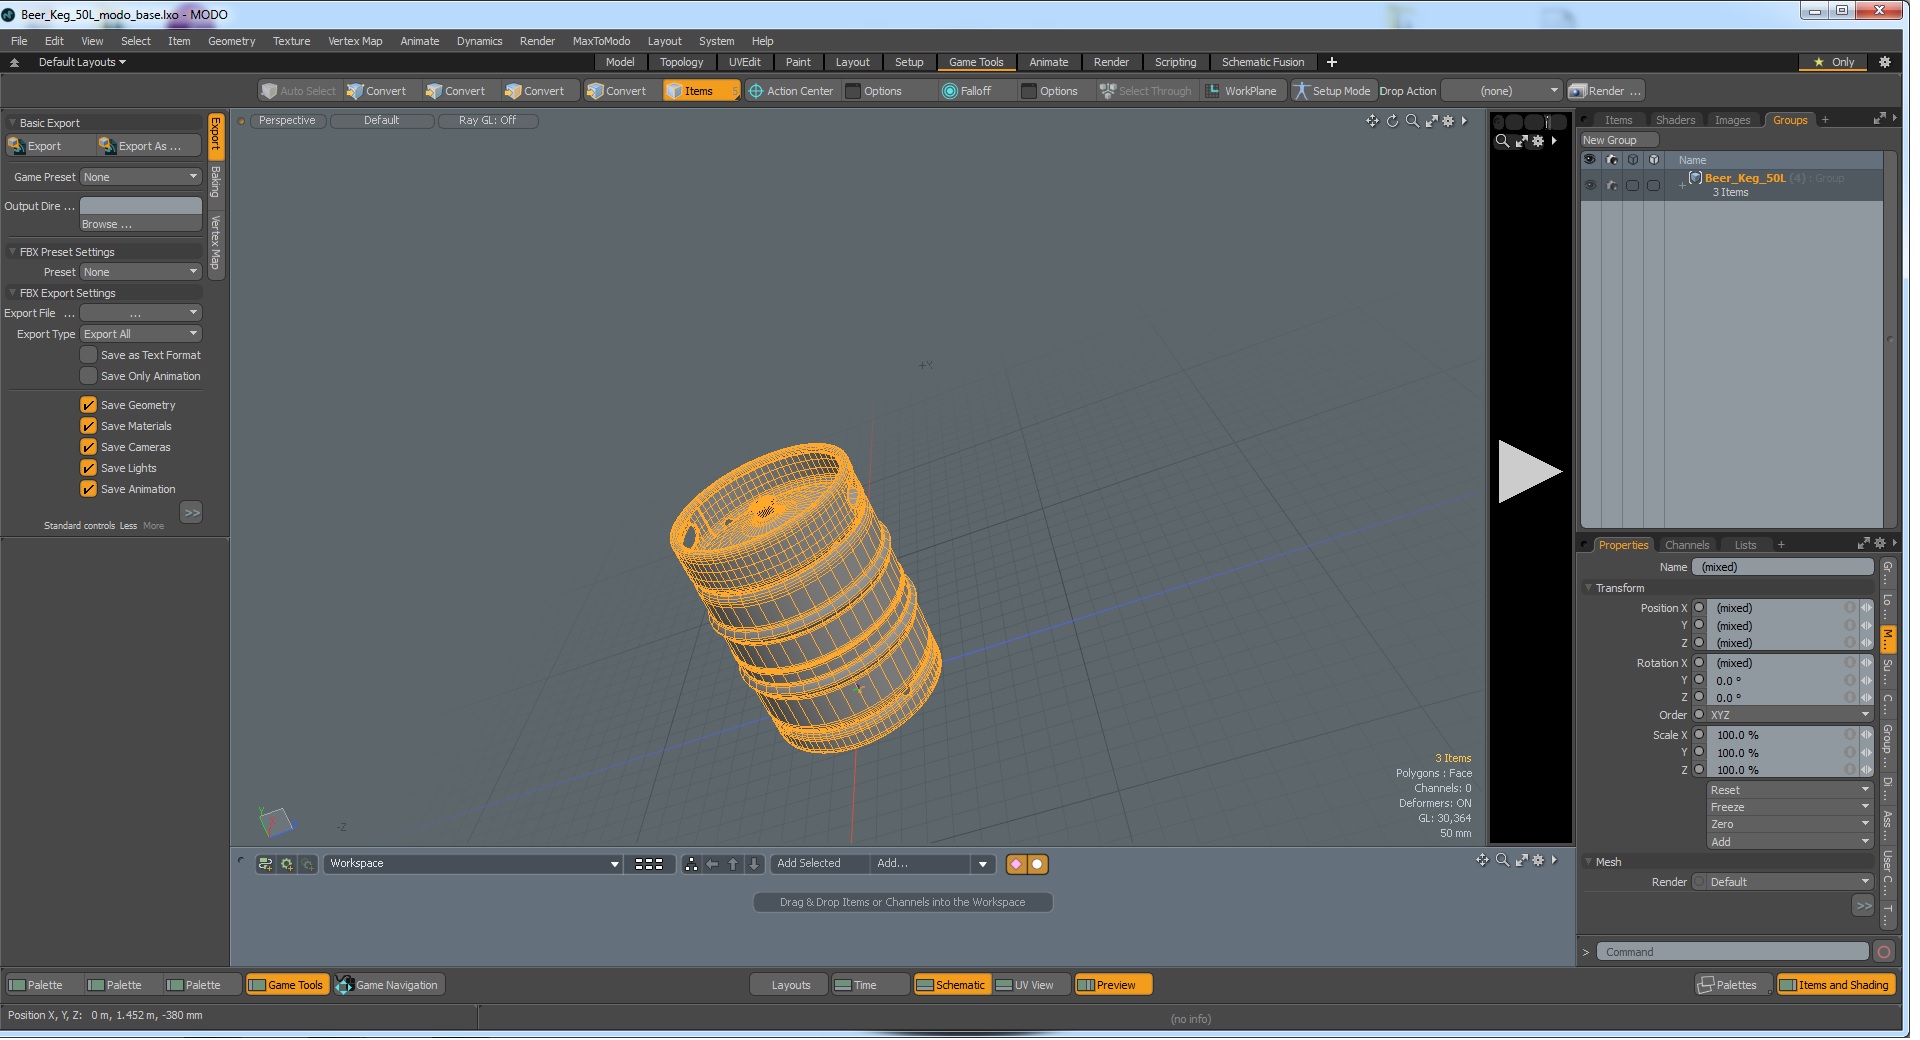Click the white circle schematic toggle icon

point(1037,864)
